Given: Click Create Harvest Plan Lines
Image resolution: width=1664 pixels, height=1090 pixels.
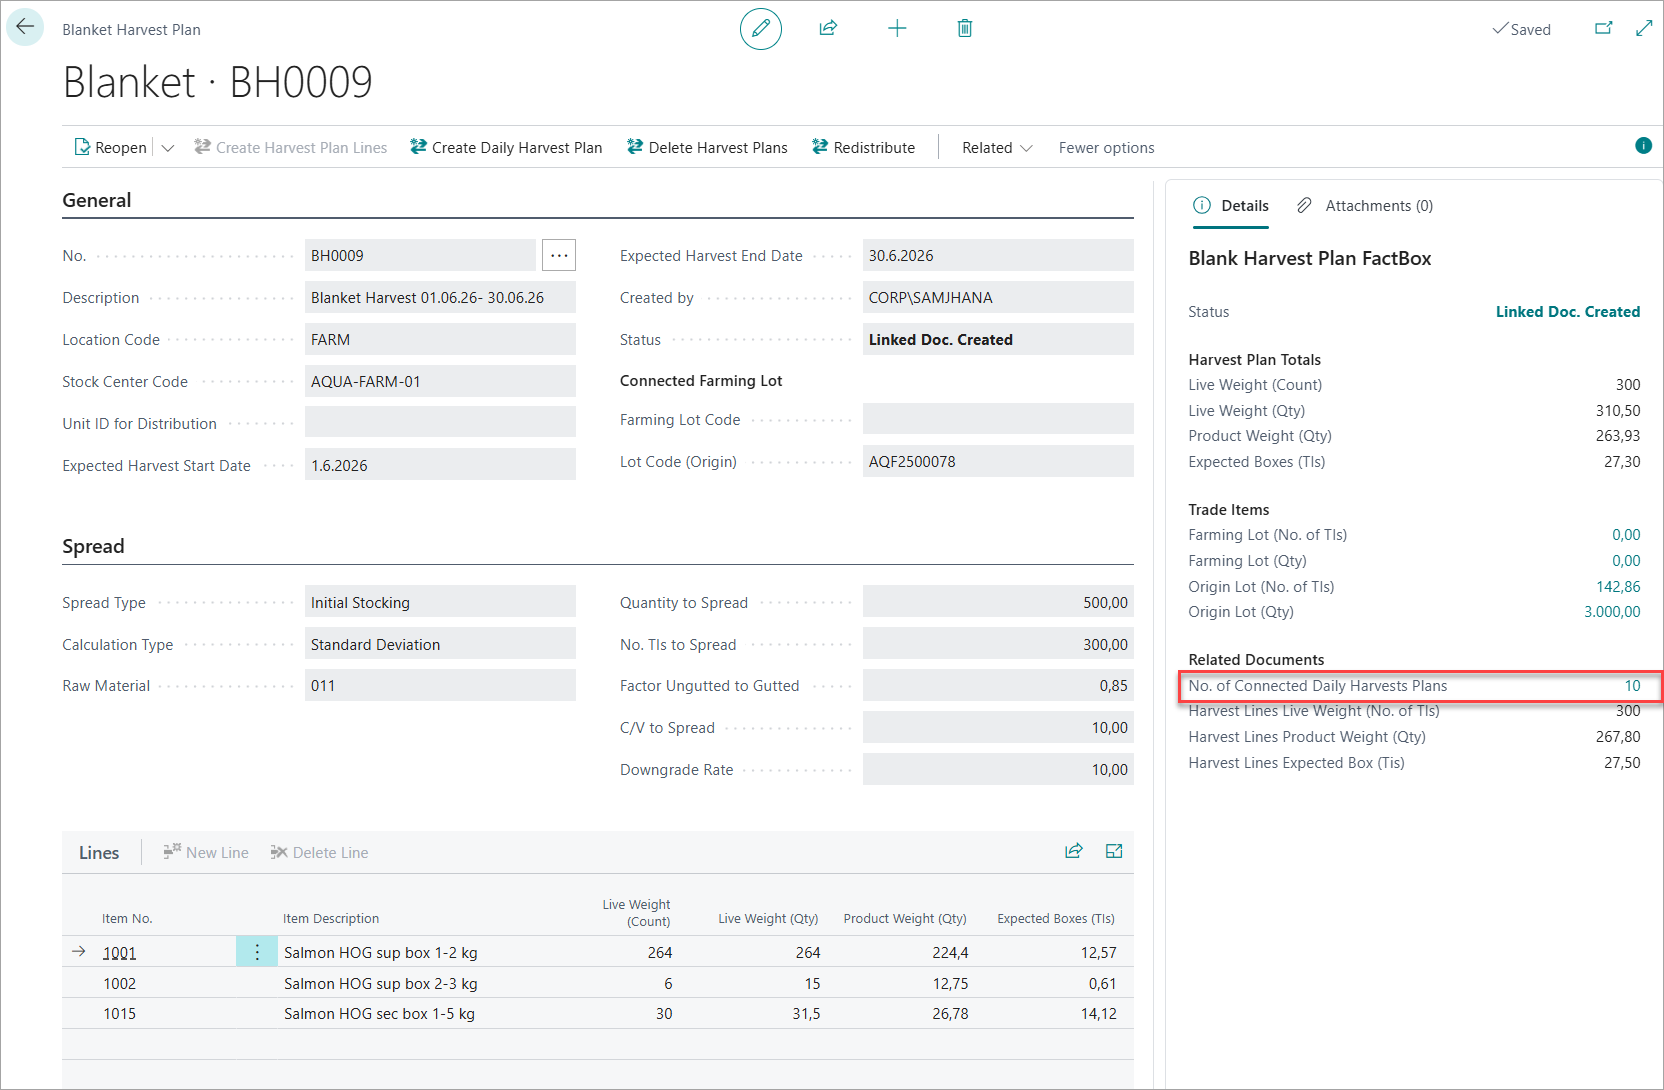Looking at the screenshot, I should [x=290, y=147].
